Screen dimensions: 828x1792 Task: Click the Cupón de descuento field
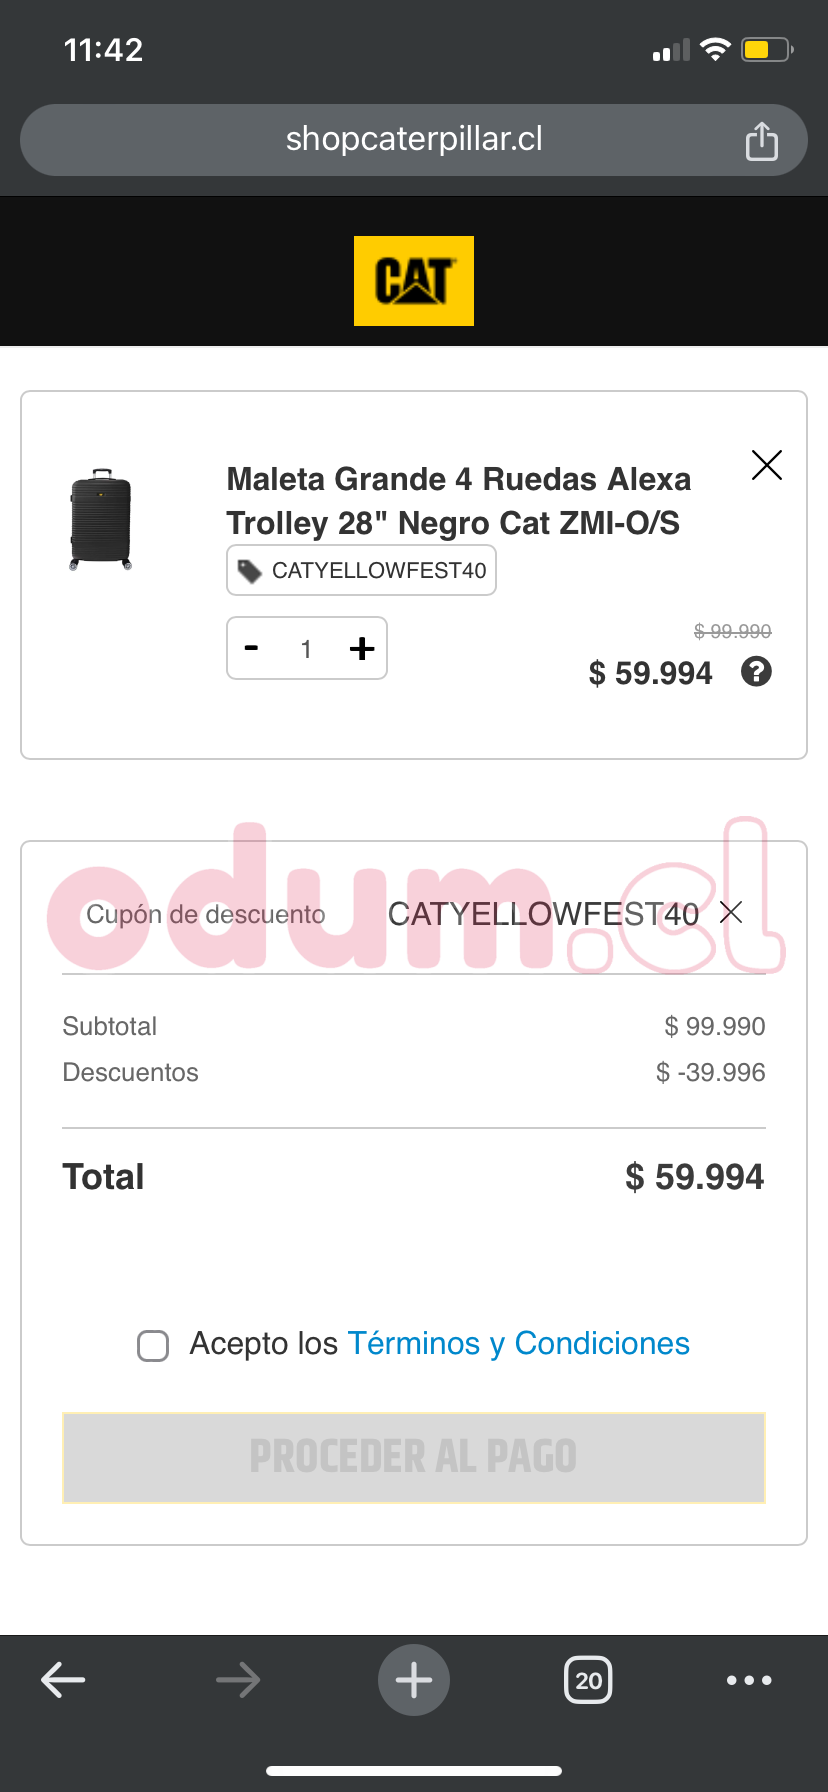(206, 914)
